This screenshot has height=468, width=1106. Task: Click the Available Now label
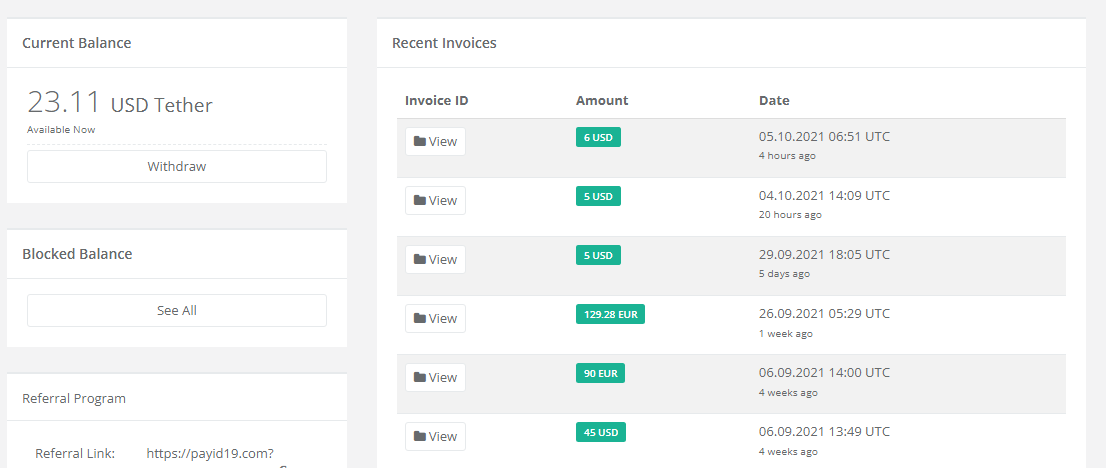click(61, 130)
